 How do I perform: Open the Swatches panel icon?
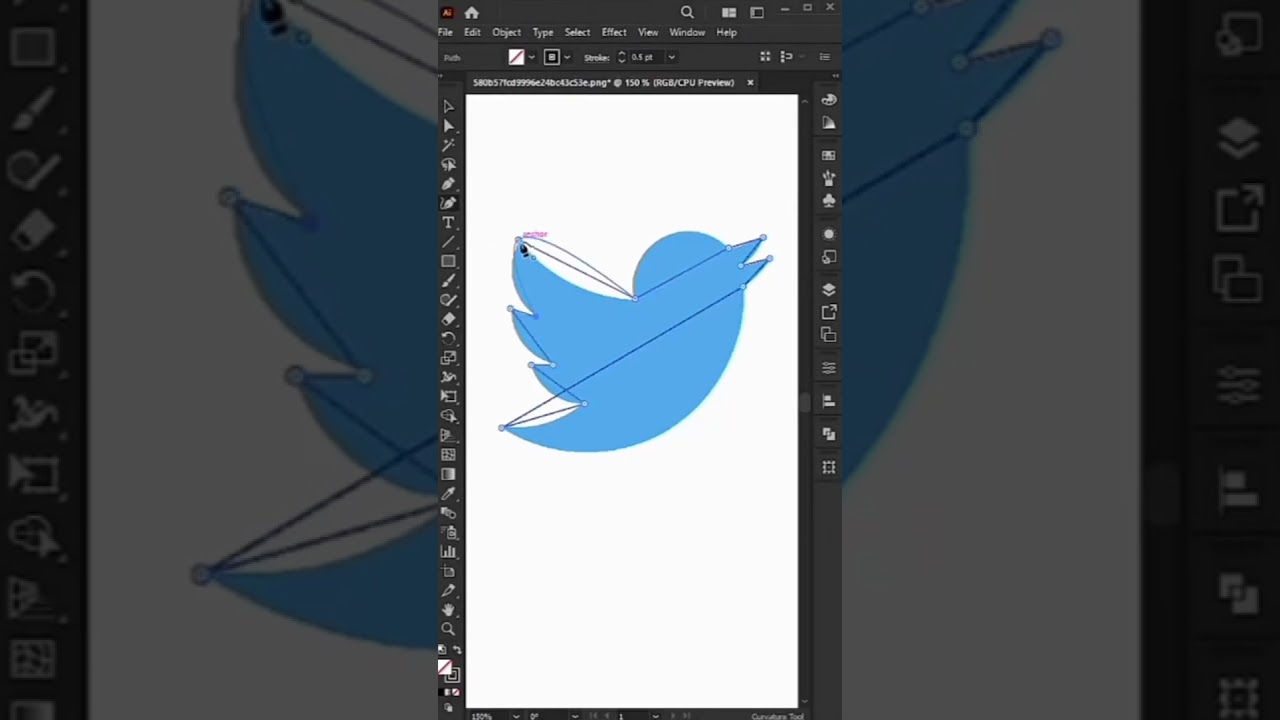click(829, 156)
